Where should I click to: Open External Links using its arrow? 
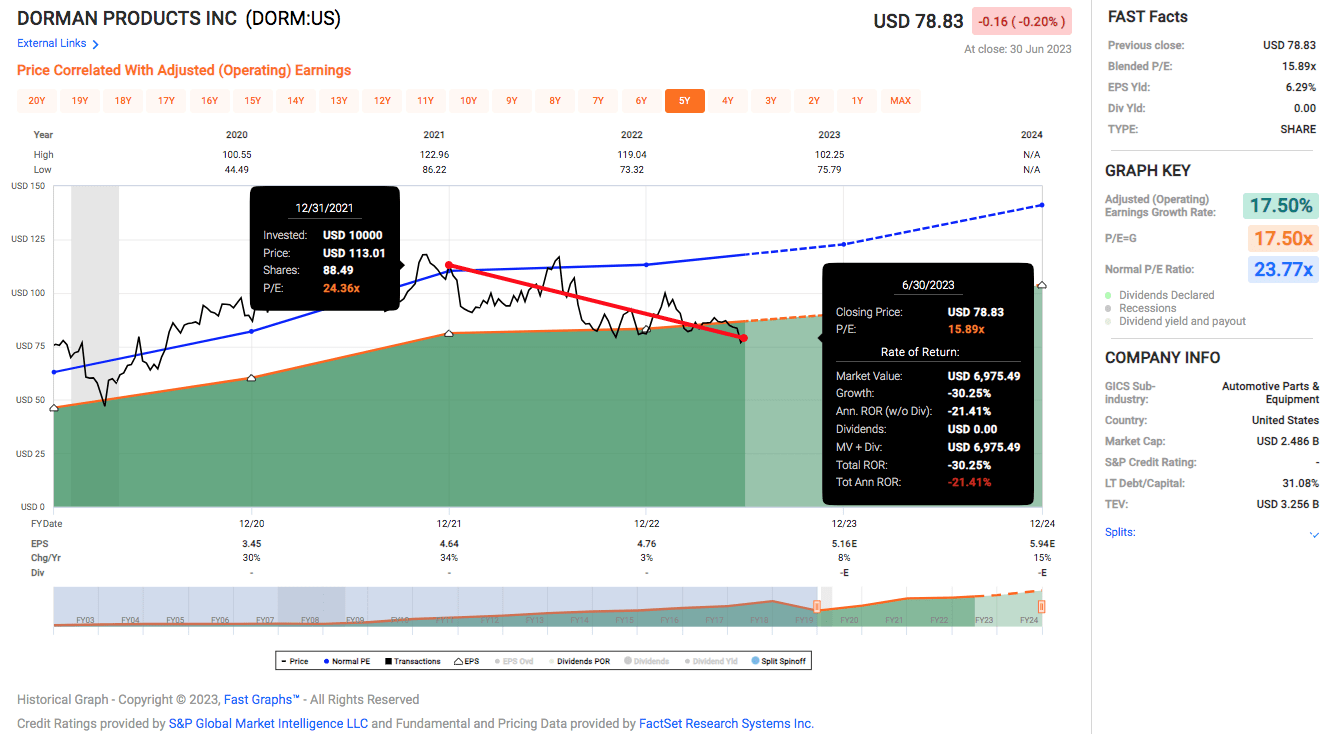(x=95, y=43)
